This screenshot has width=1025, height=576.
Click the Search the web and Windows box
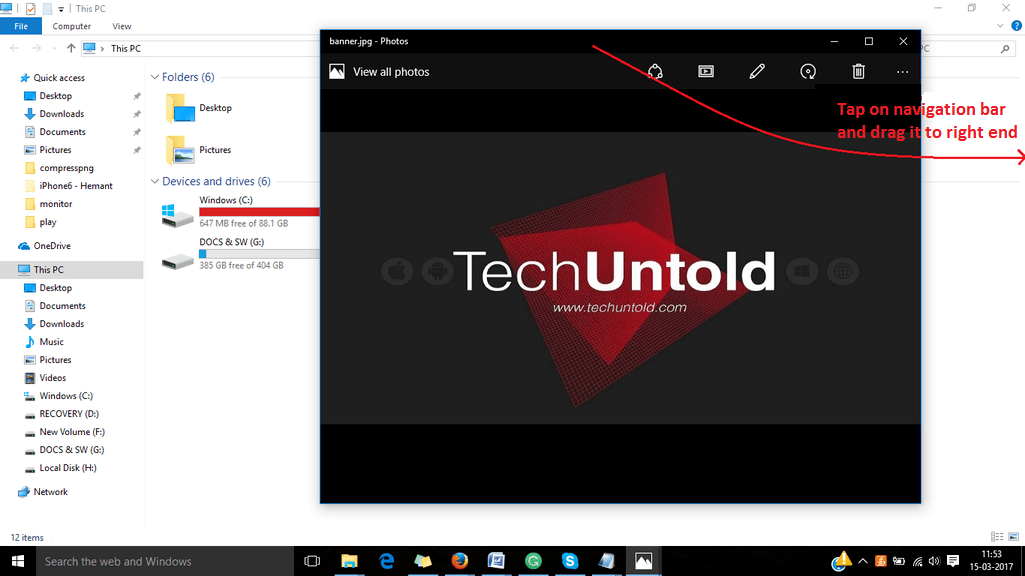click(165, 561)
